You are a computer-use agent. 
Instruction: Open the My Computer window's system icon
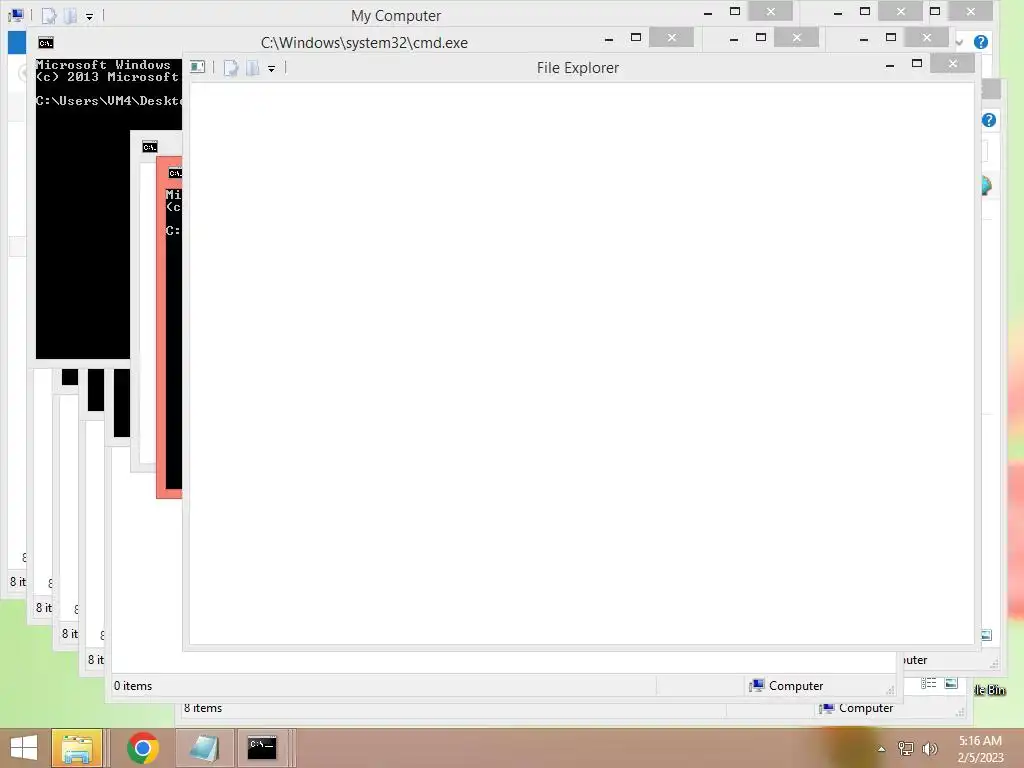(x=16, y=14)
